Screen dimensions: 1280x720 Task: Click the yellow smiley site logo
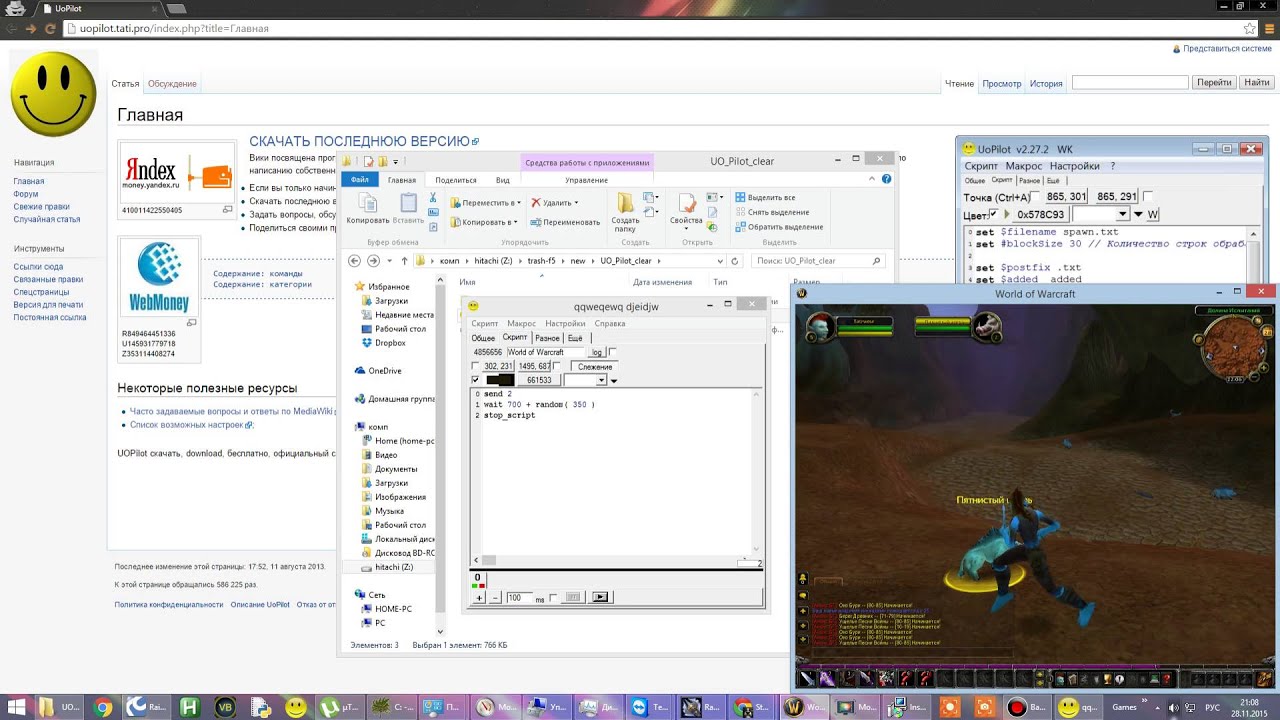53,94
